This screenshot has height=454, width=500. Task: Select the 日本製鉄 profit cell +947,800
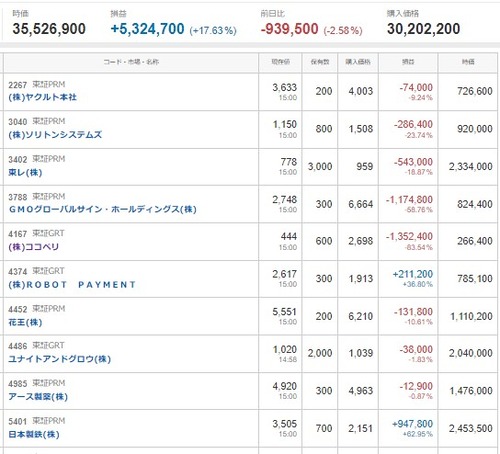pyautogui.click(x=413, y=424)
